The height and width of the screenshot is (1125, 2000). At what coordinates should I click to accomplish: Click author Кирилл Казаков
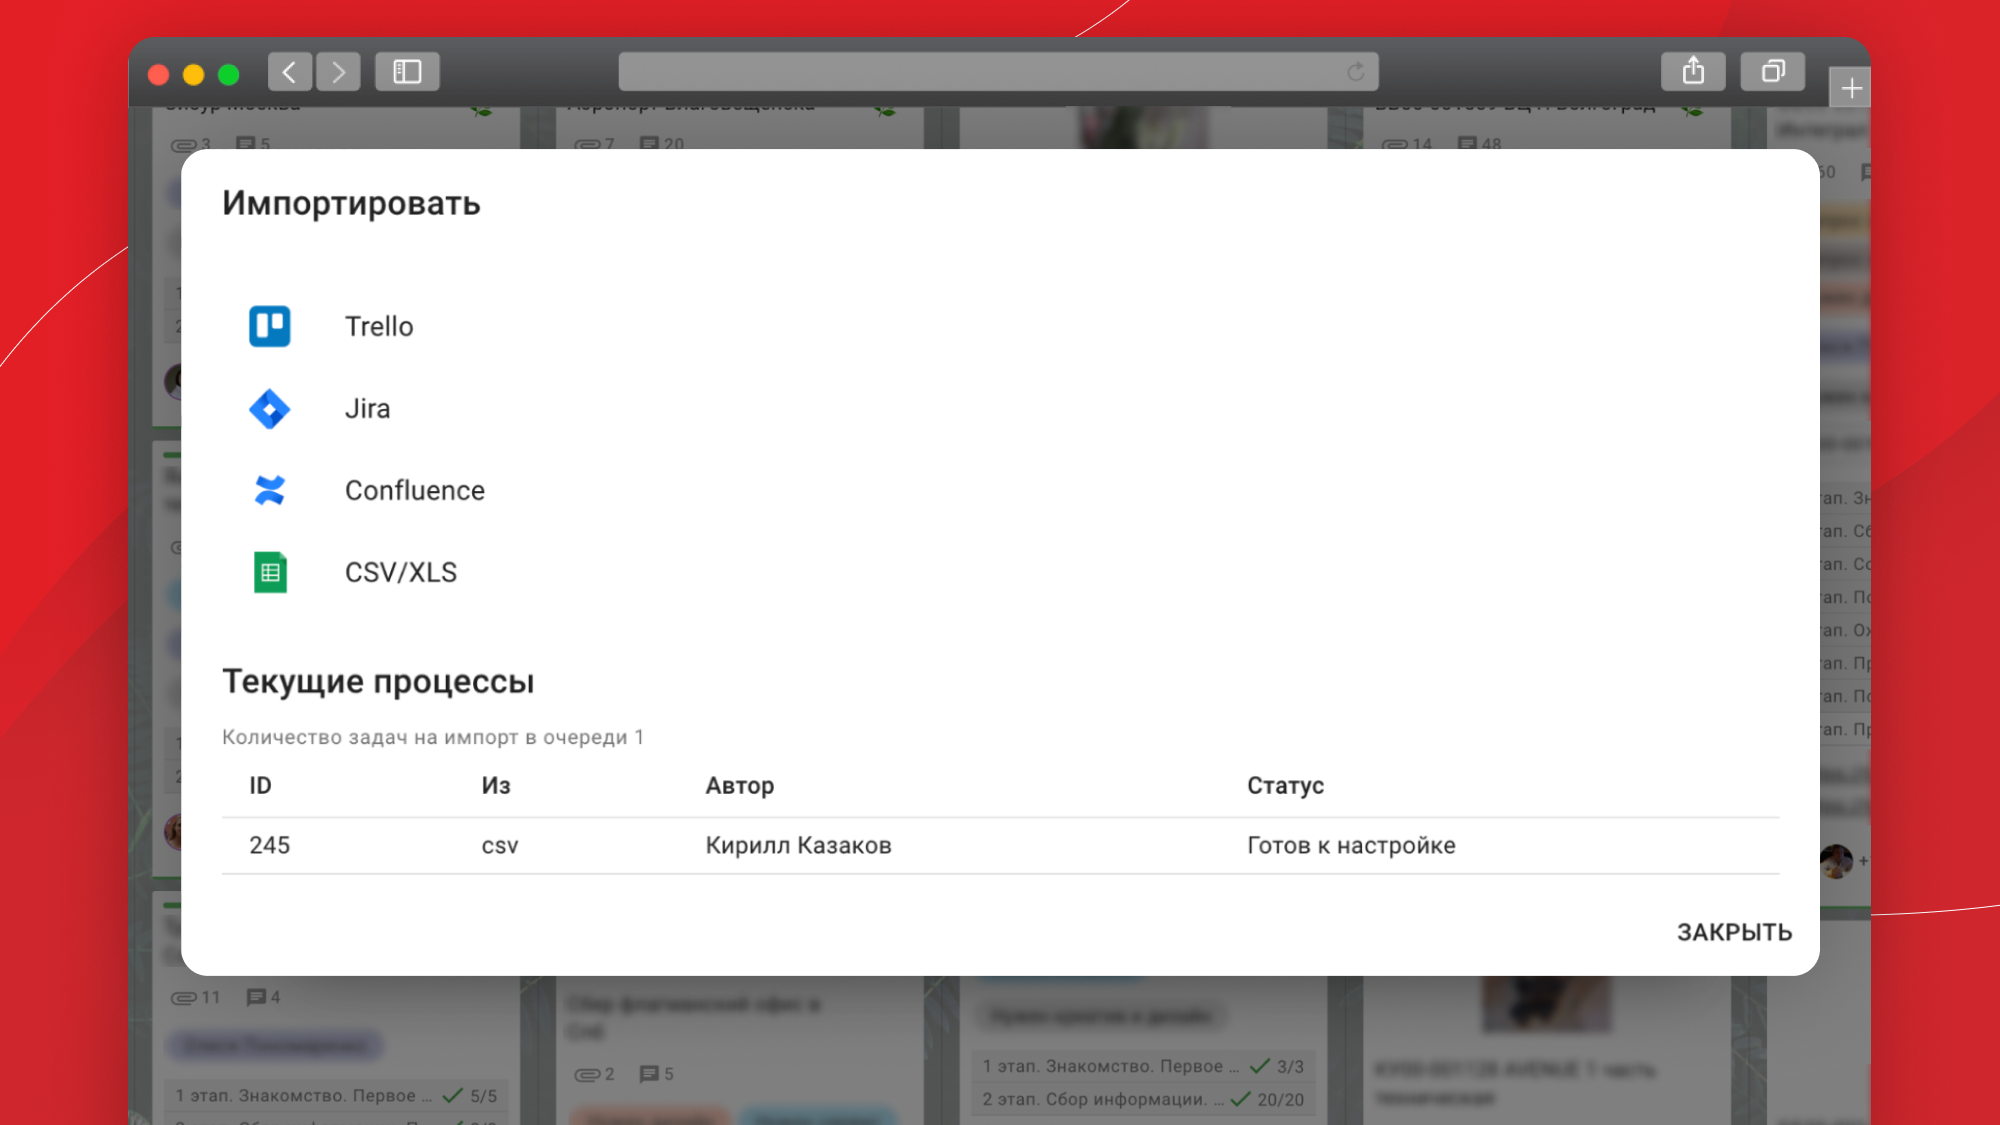[798, 846]
